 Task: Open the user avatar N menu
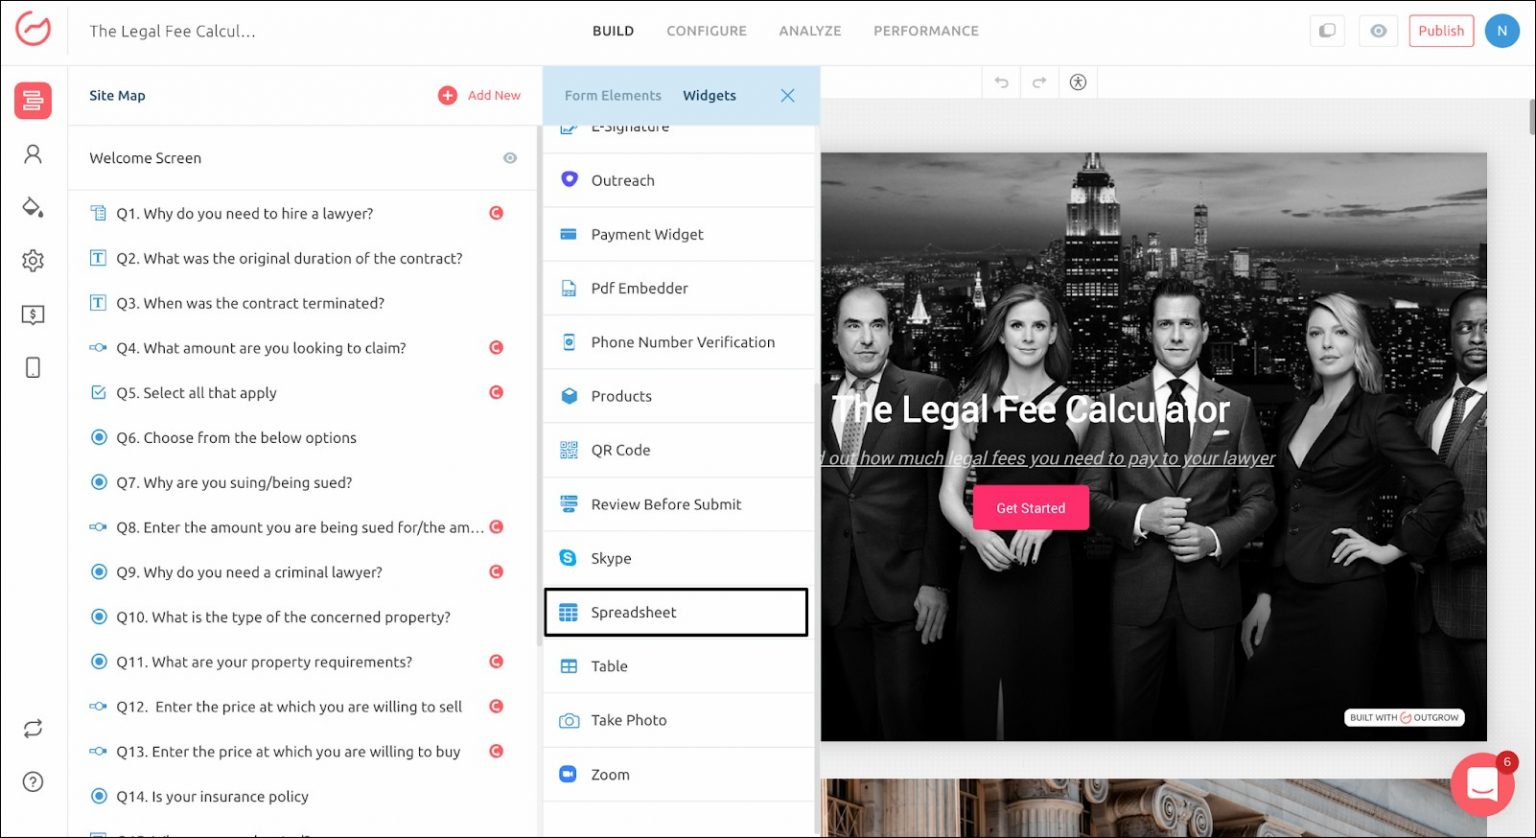[x=1501, y=31]
